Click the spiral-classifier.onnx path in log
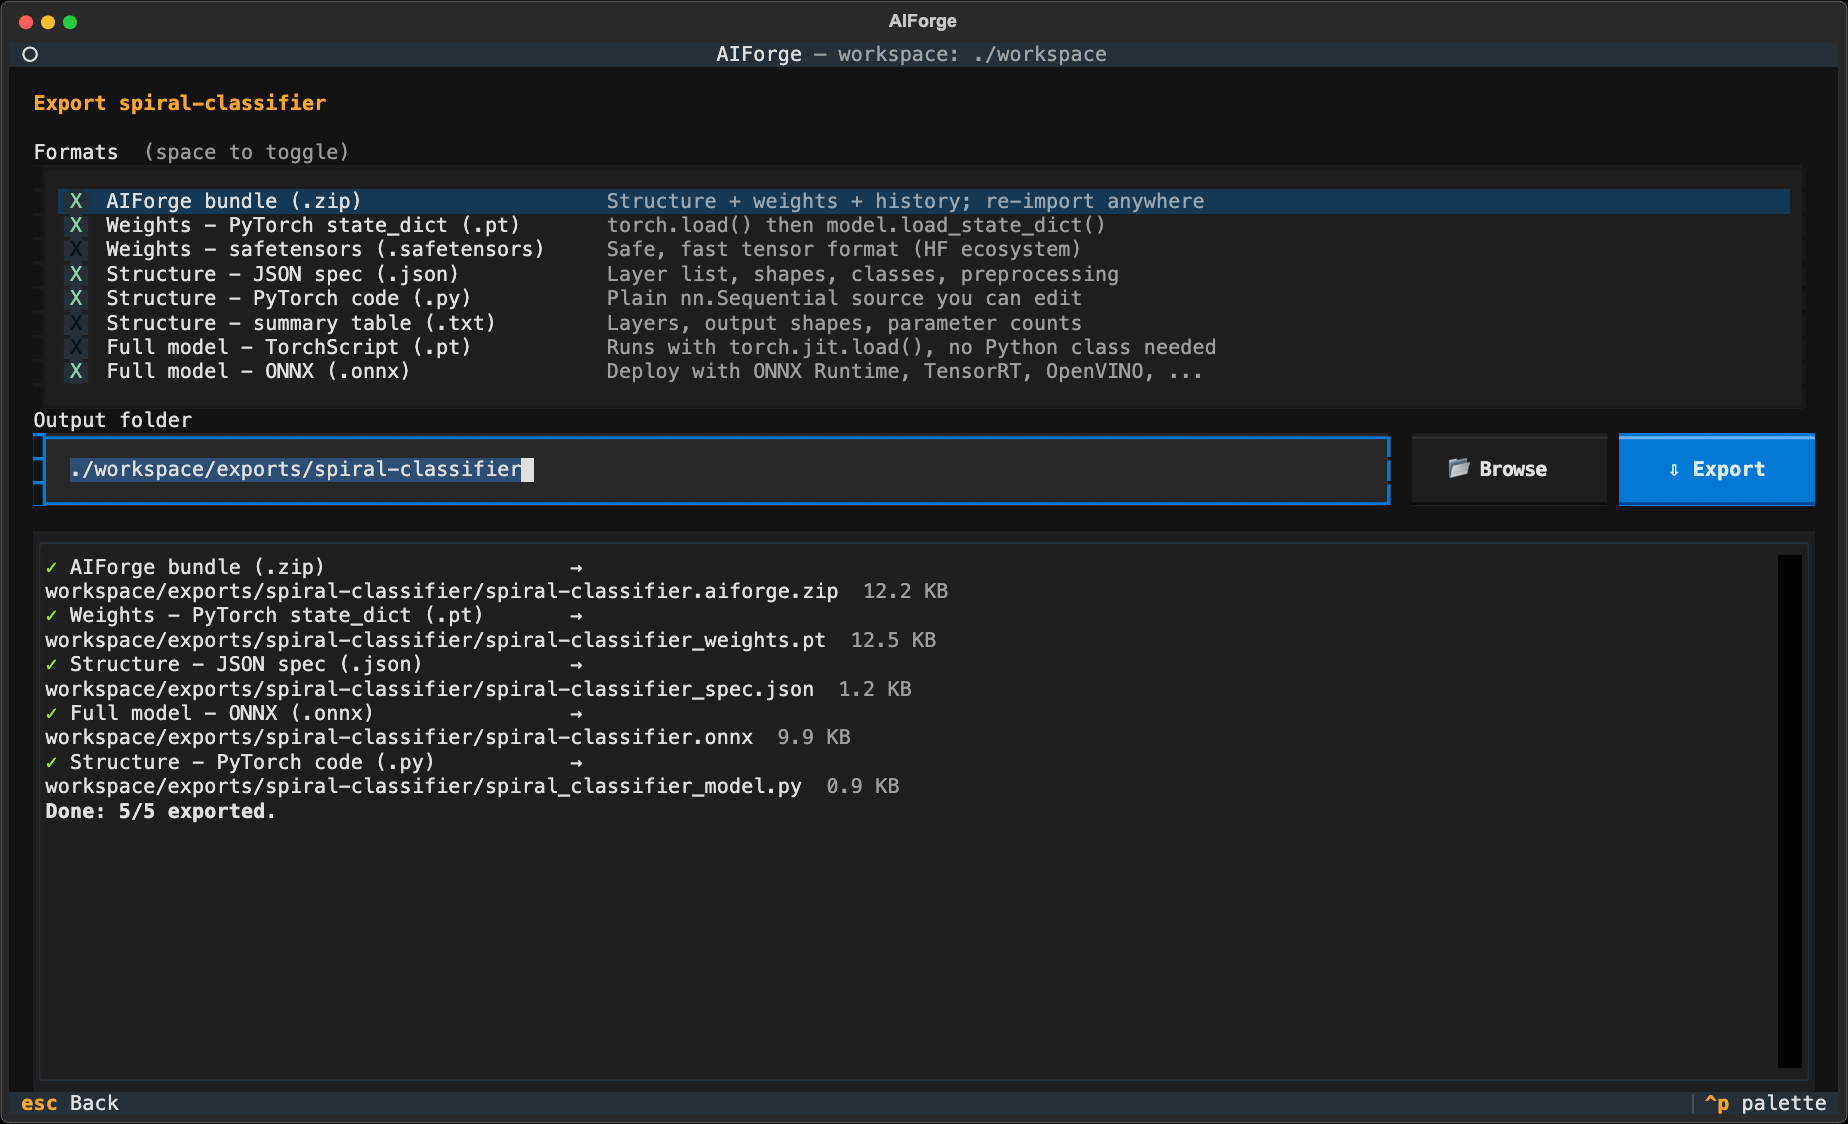Image resolution: width=1848 pixels, height=1124 pixels. pyautogui.click(x=399, y=737)
